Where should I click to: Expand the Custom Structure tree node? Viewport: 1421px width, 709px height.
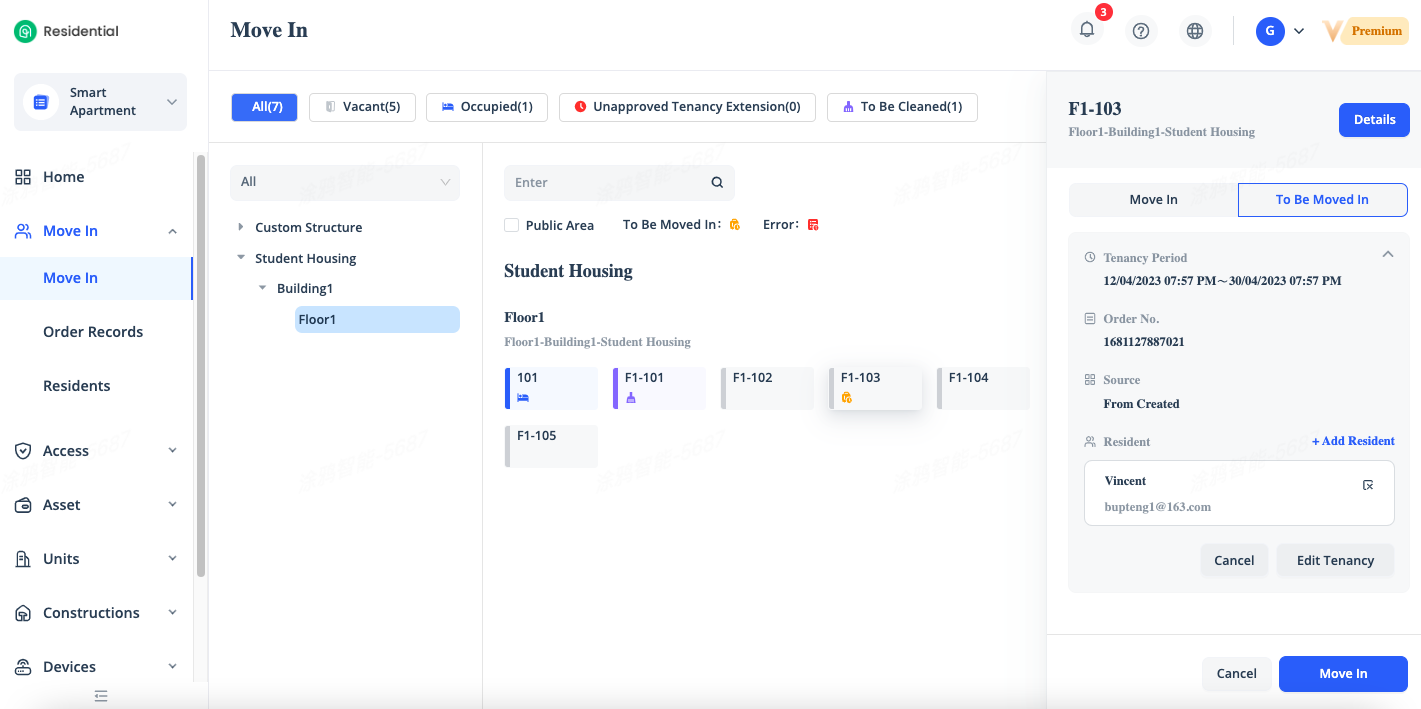(241, 227)
